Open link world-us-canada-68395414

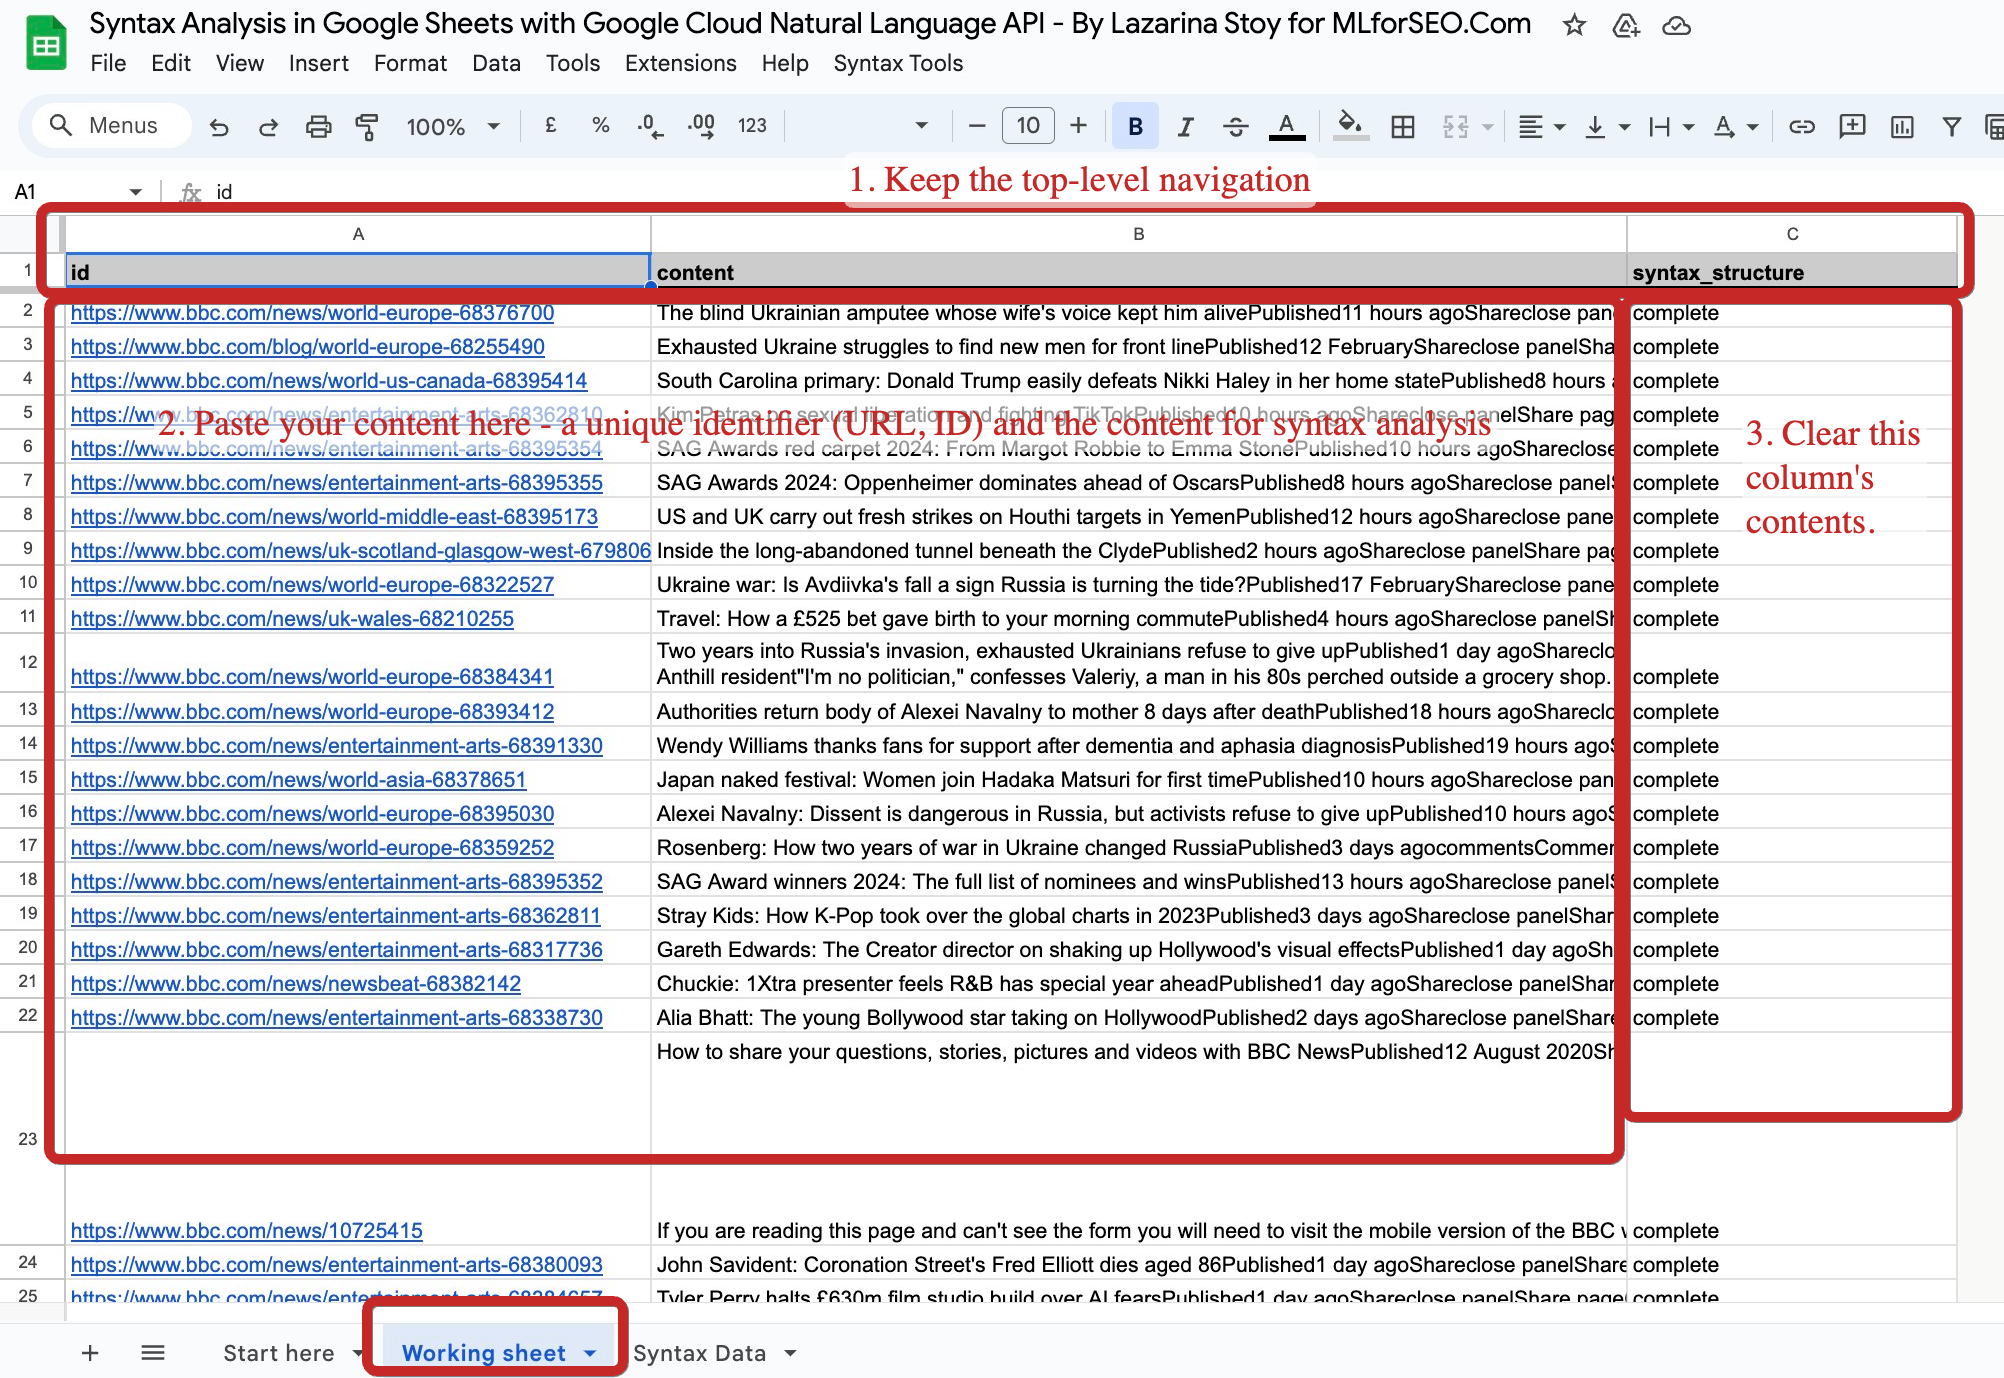329,381
